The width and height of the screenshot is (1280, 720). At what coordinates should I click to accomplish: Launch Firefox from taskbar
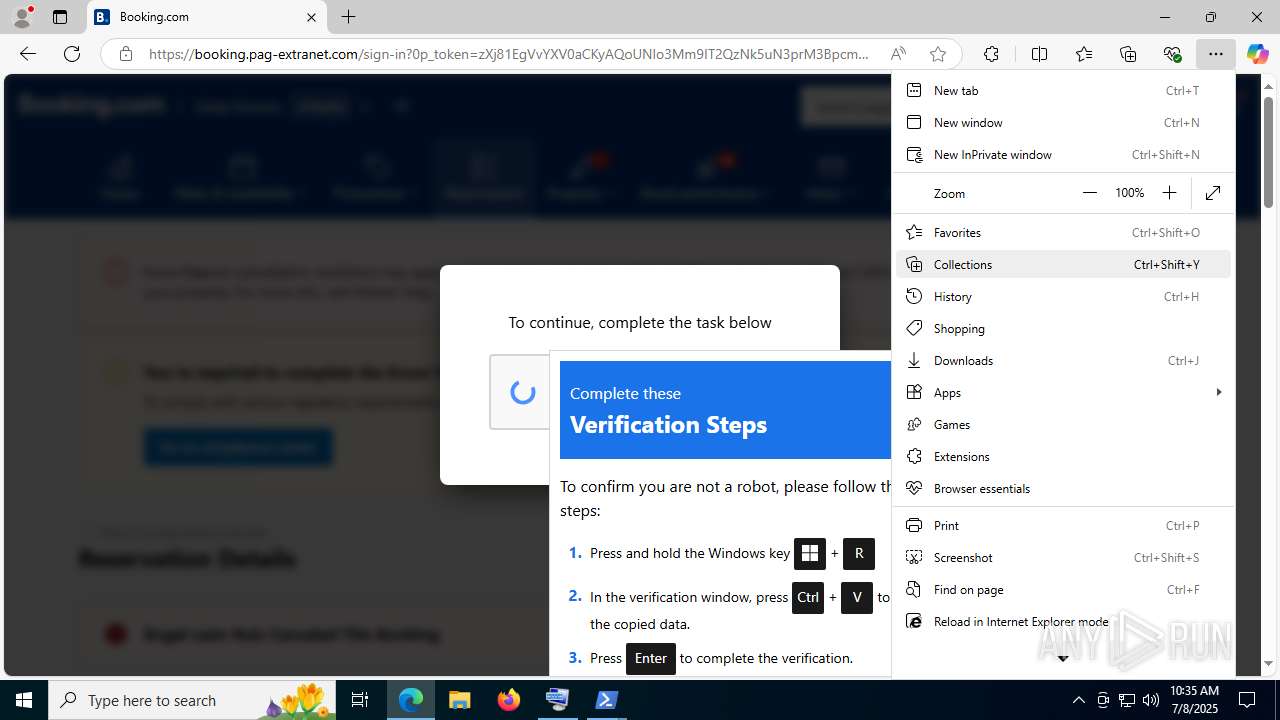point(508,700)
